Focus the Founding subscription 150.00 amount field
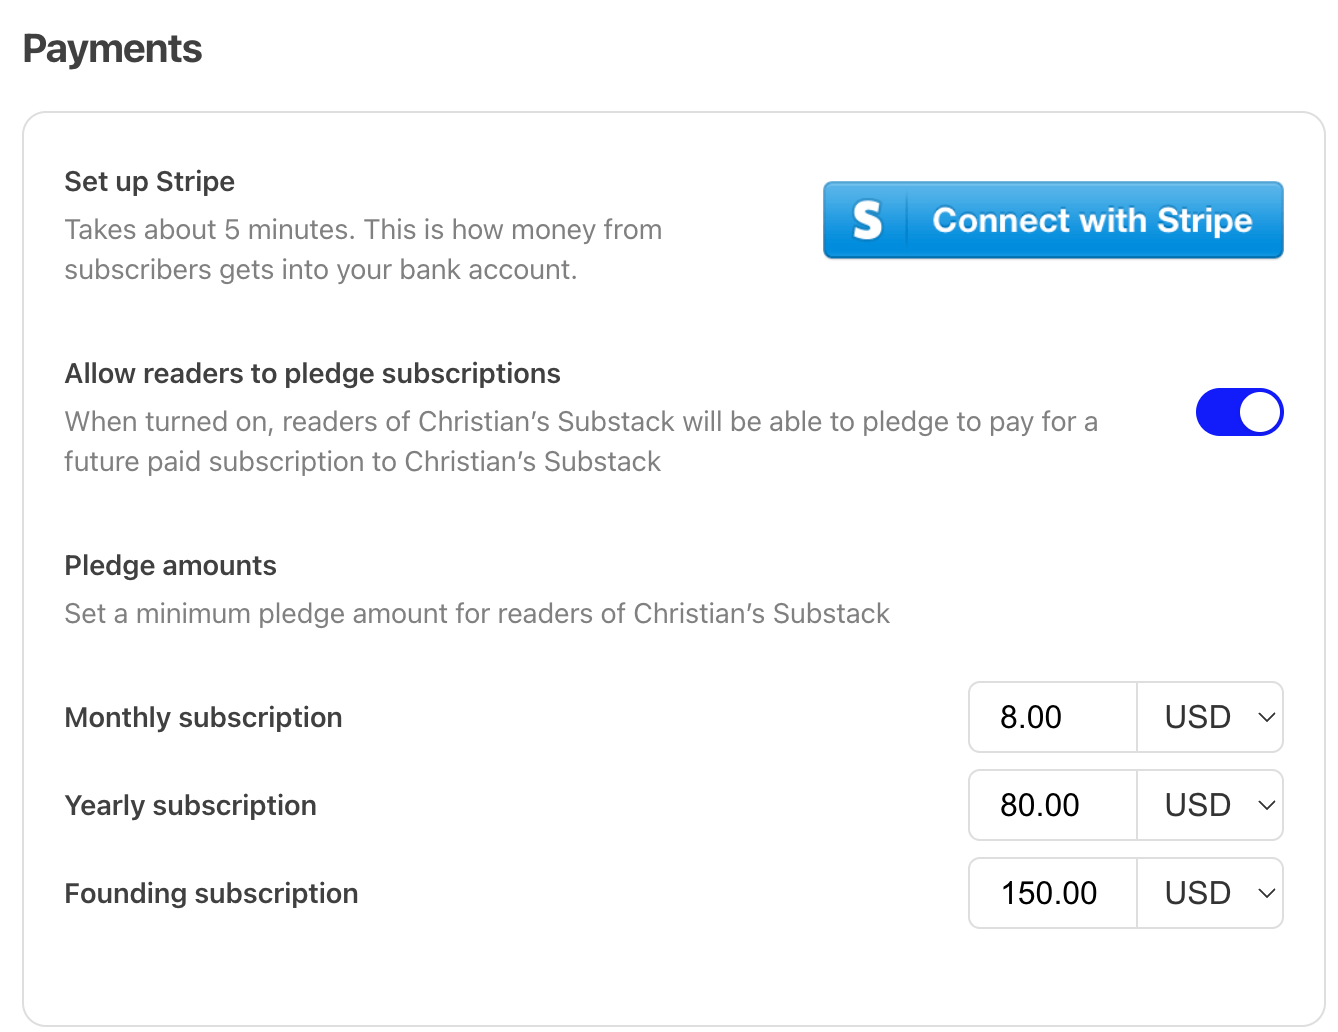This screenshot has width=1338, height=1032. click(1052, 893)
